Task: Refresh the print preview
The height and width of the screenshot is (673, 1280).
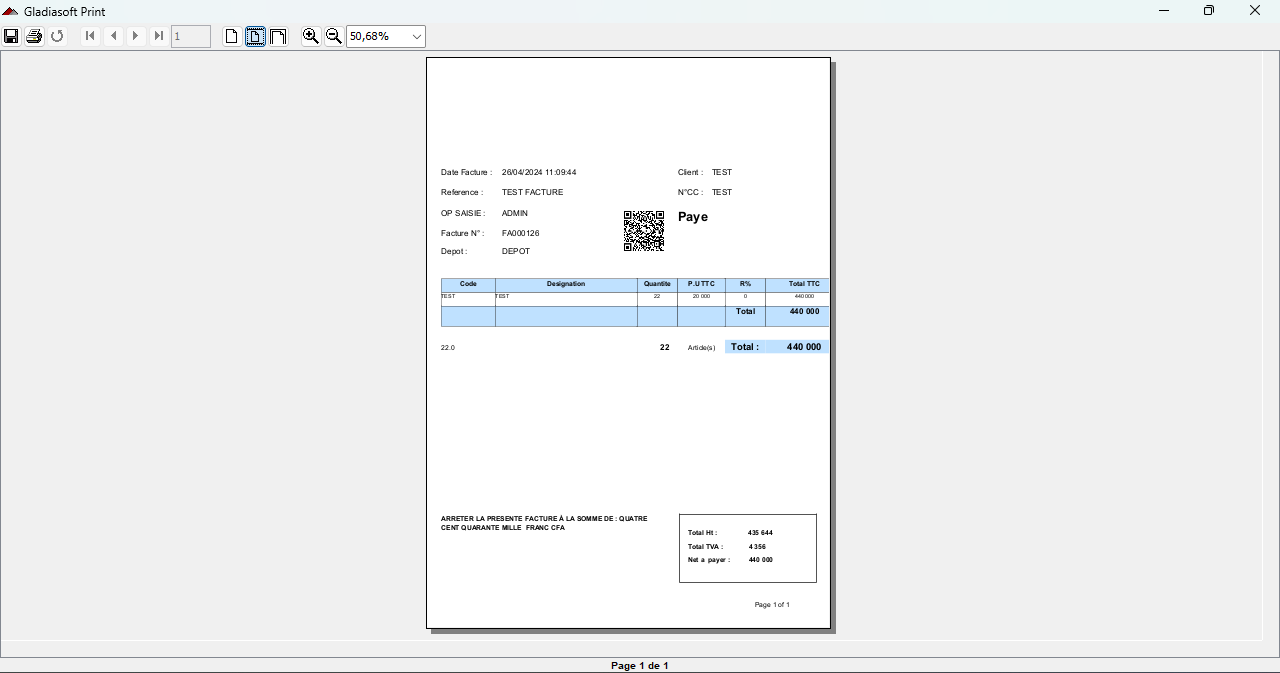Action: [57, 36]
